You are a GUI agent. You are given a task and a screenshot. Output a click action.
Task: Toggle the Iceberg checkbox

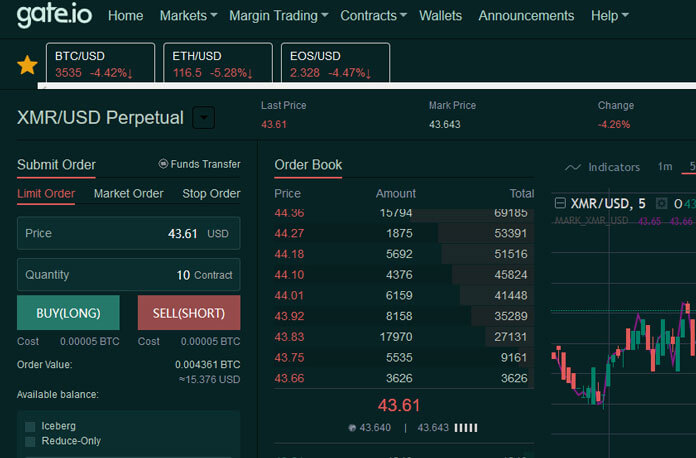click(30, 426)
